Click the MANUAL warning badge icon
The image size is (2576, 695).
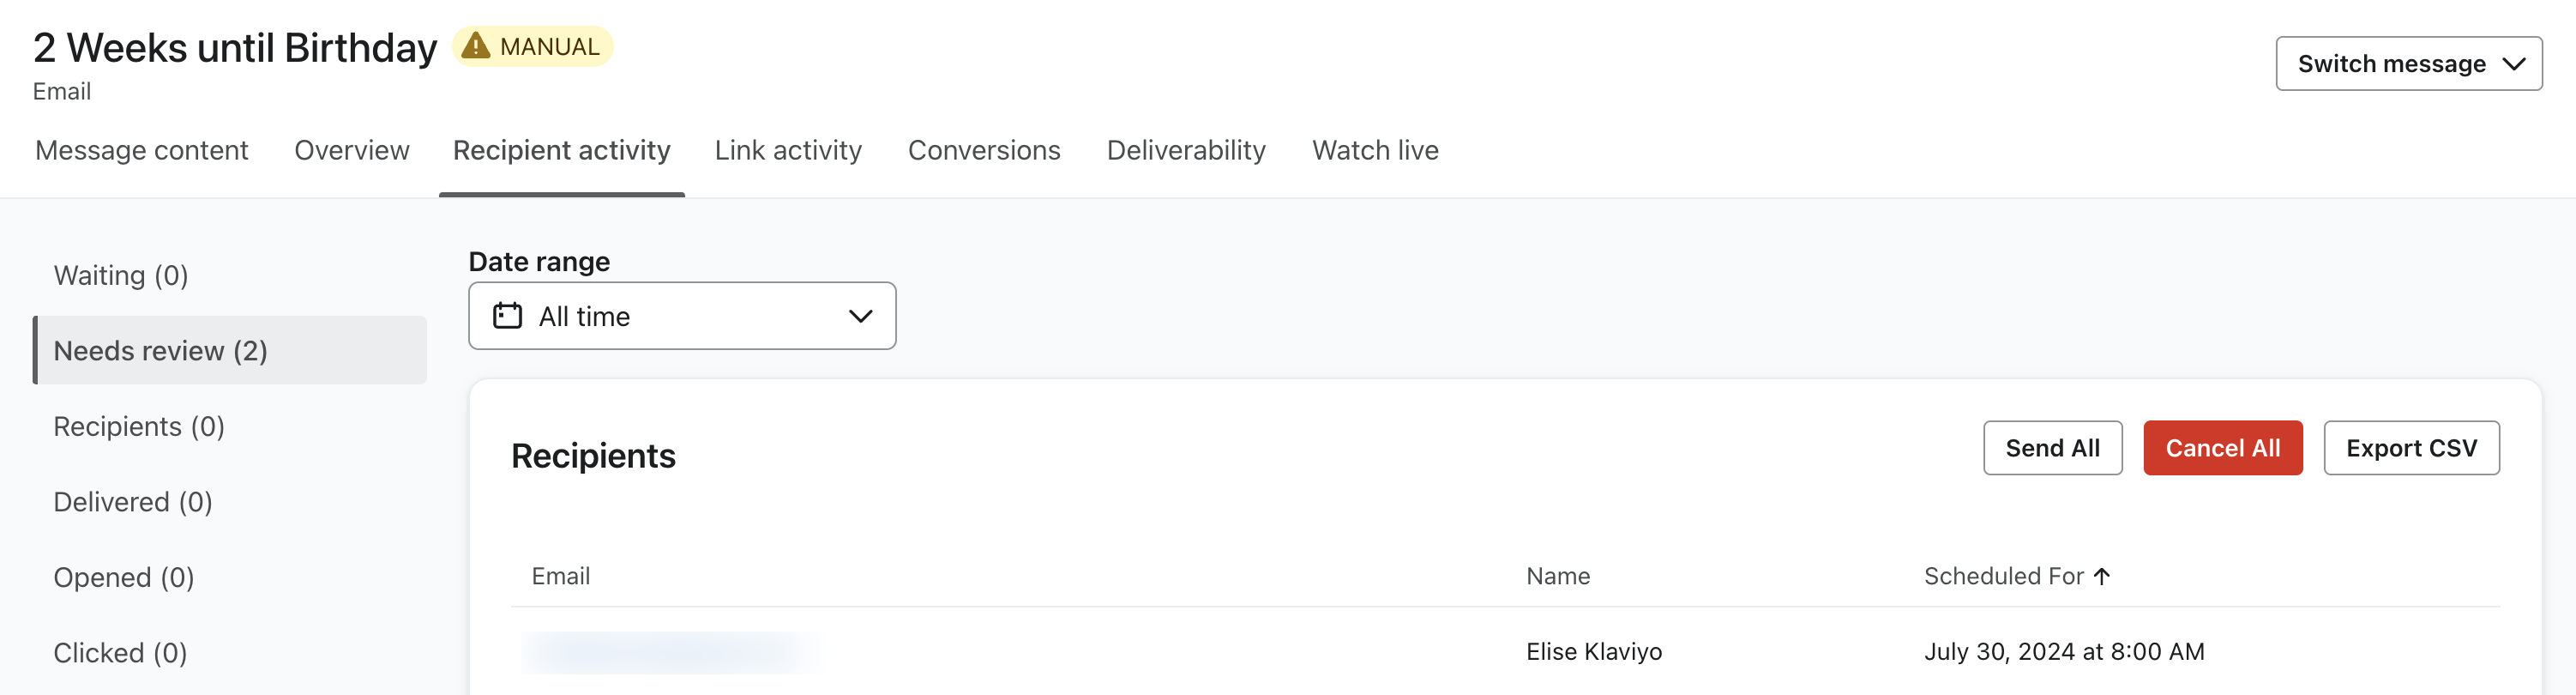click(476, 46)
